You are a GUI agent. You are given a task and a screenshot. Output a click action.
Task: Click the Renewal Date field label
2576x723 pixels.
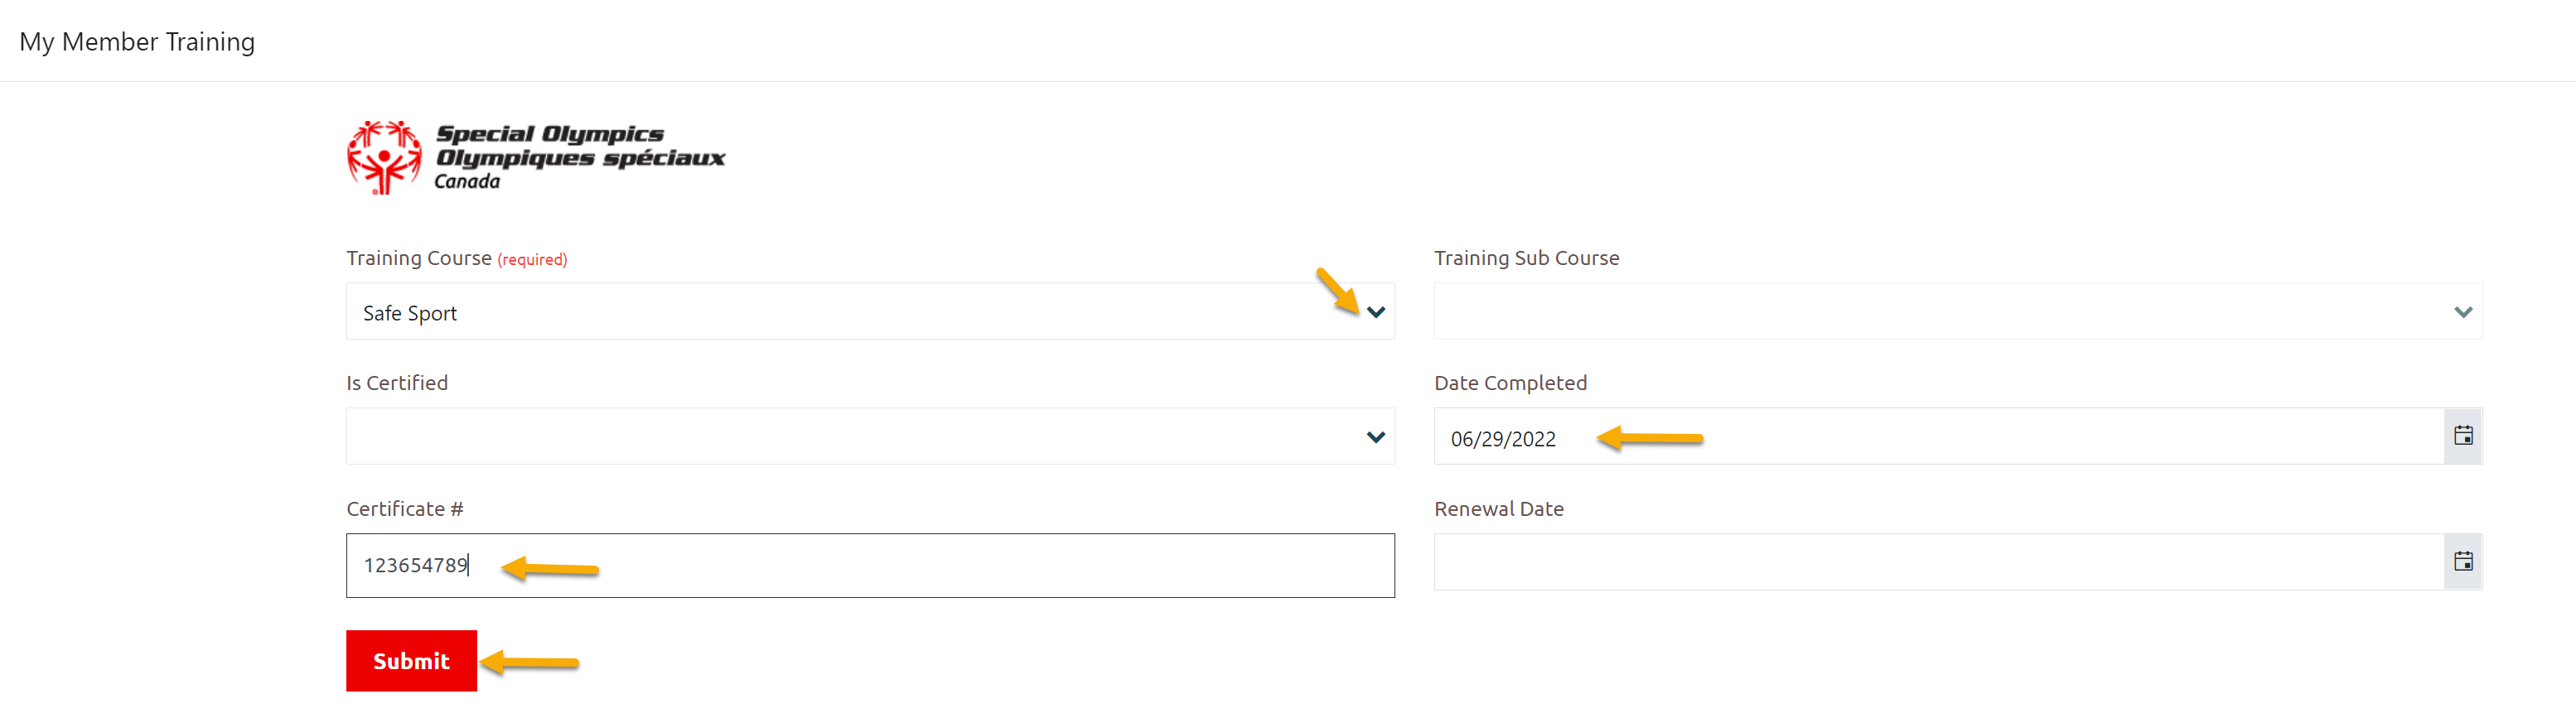(1498, 509)
